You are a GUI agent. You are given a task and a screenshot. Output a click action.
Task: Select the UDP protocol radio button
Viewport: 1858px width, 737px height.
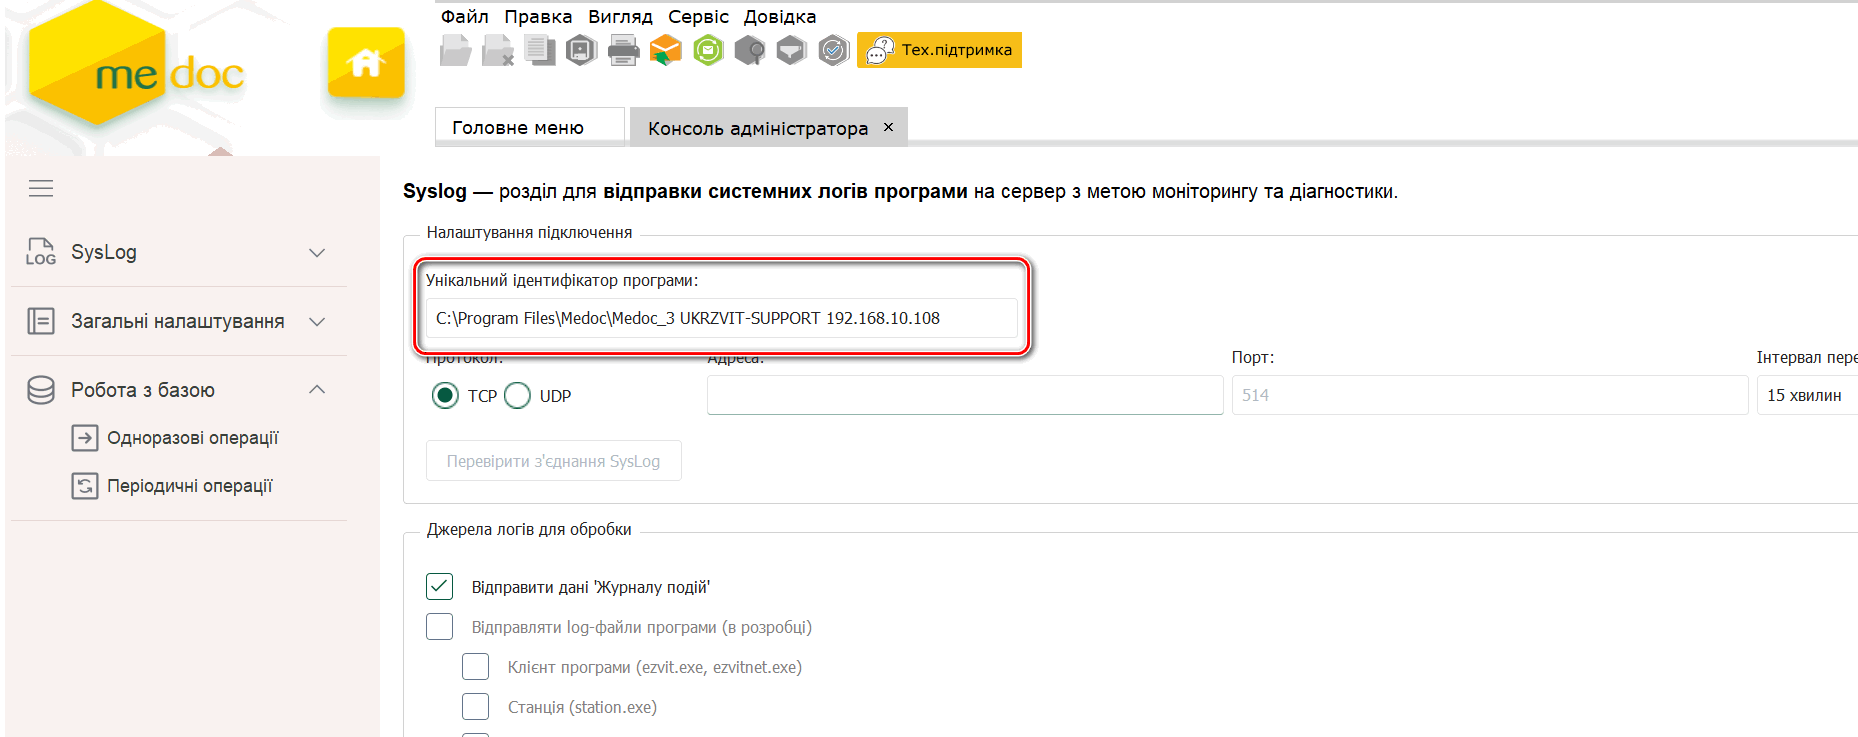[518, 396]
